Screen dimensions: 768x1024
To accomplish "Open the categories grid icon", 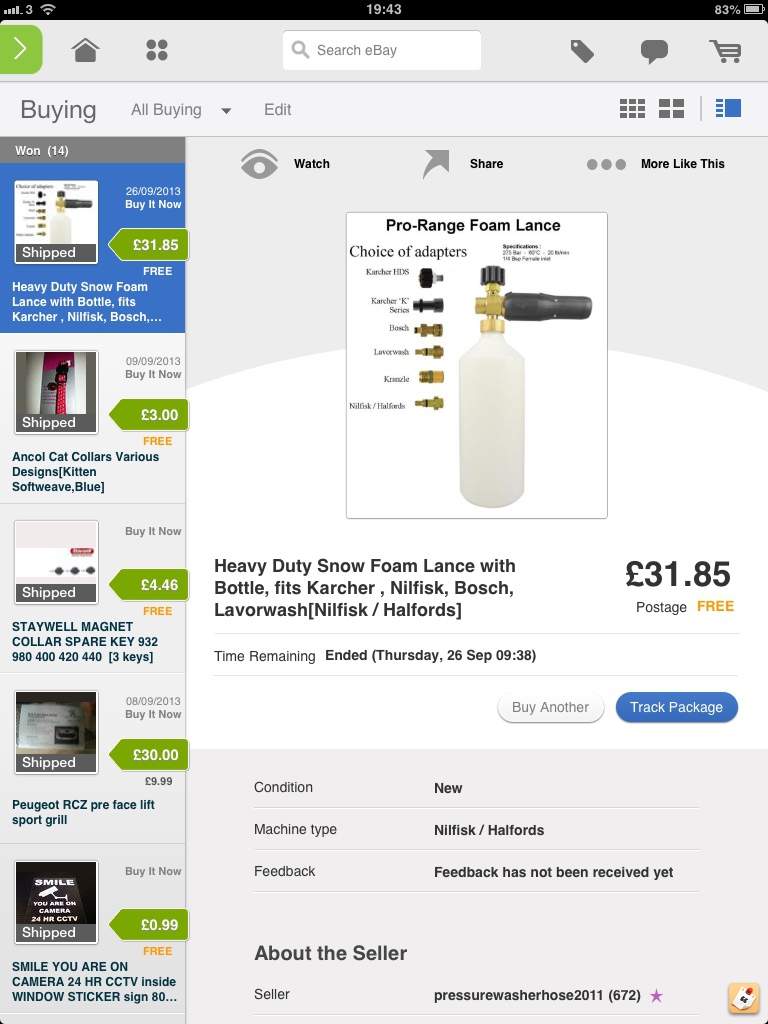I will click(157, 50).
